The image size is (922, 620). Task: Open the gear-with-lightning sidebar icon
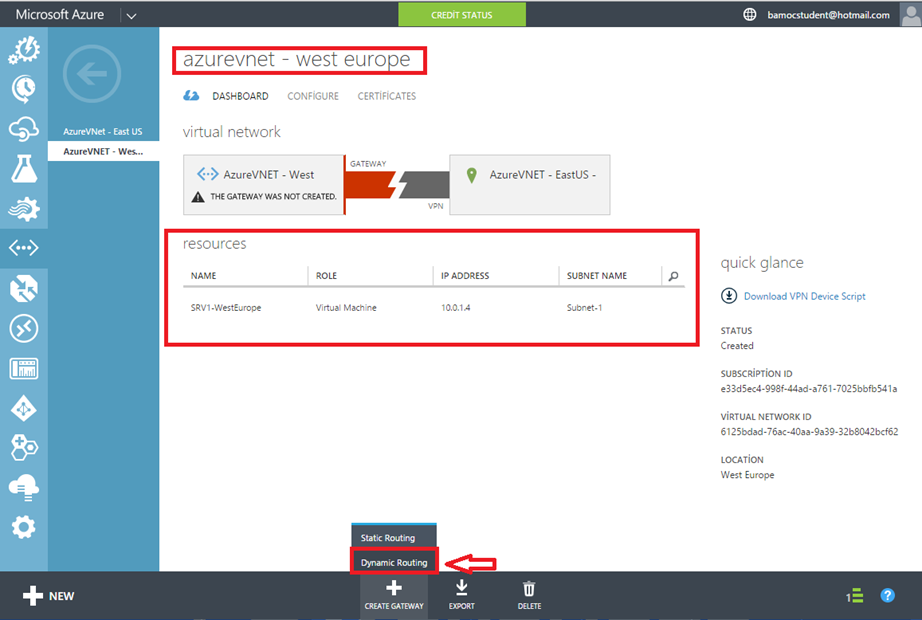coord(24,49)
